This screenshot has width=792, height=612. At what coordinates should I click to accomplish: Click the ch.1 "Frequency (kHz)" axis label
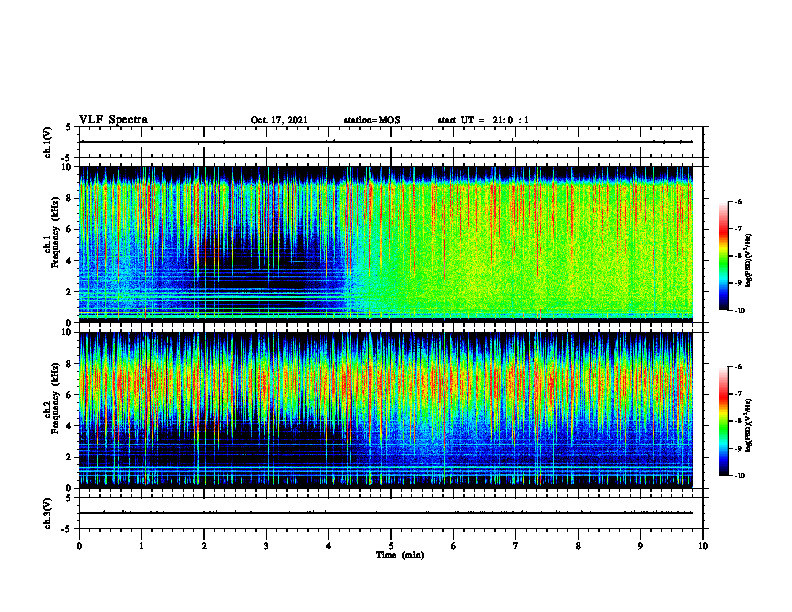pos(55,233)
